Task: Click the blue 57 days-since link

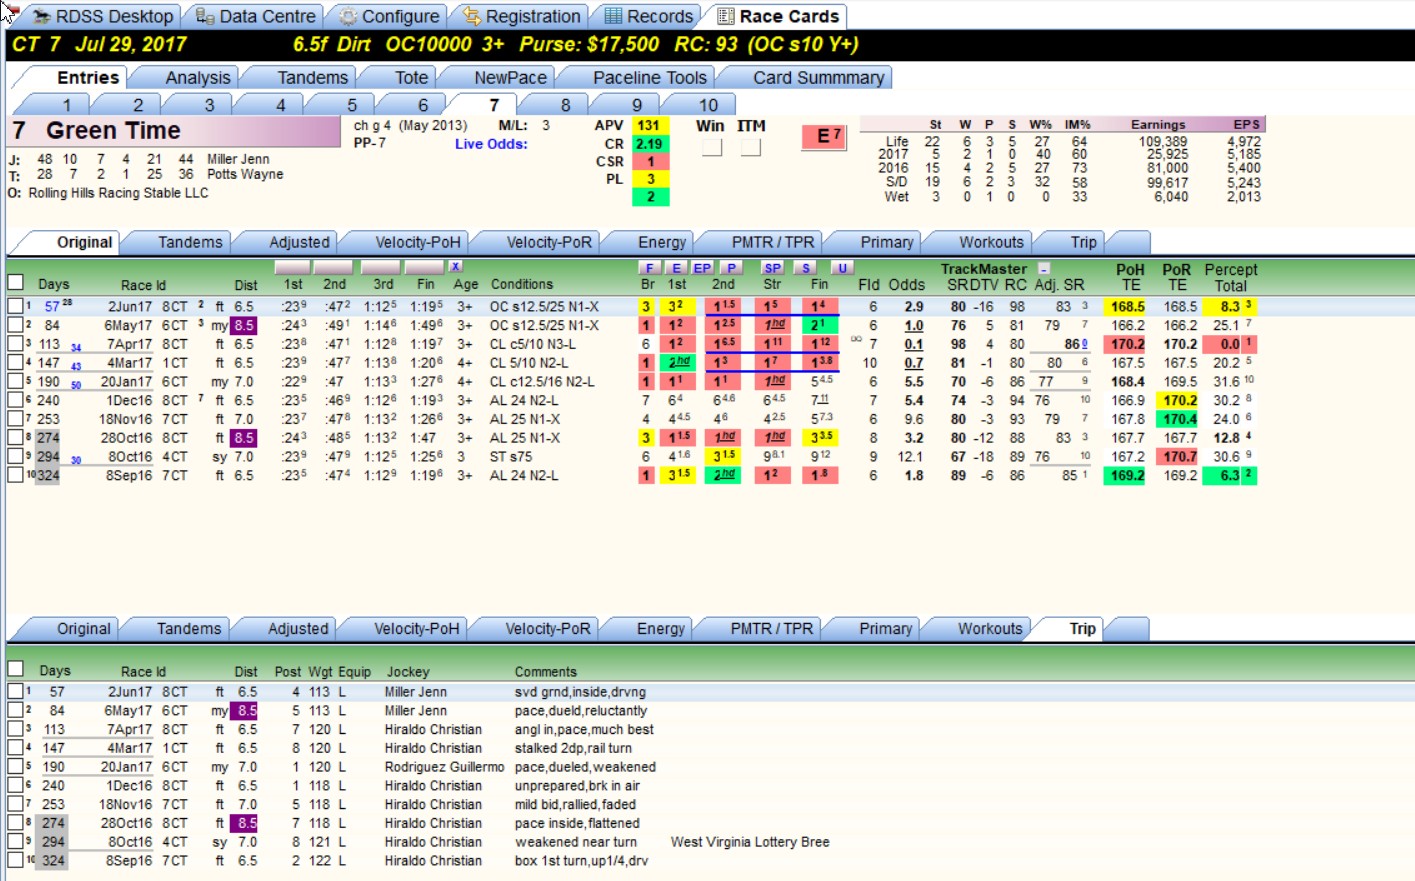Action: coord(52,307)
